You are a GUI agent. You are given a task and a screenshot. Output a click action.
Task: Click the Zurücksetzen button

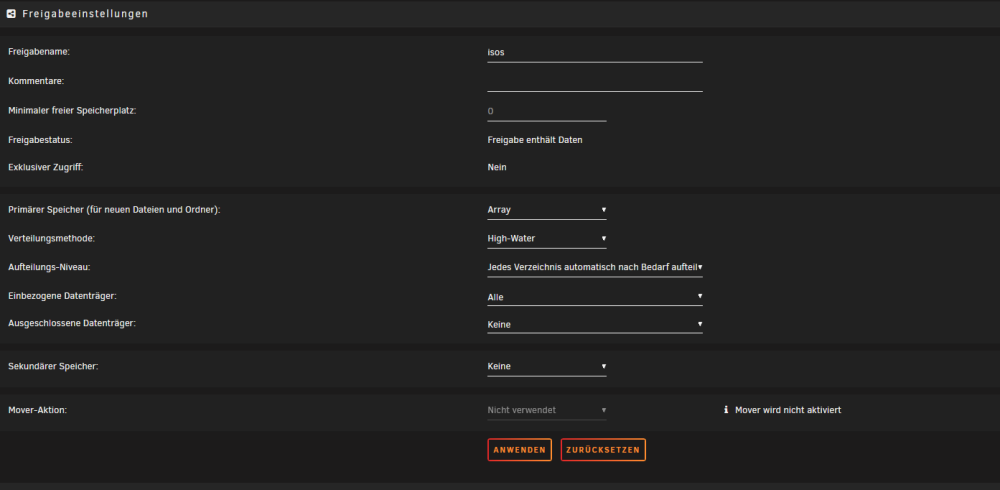point(603,450)
